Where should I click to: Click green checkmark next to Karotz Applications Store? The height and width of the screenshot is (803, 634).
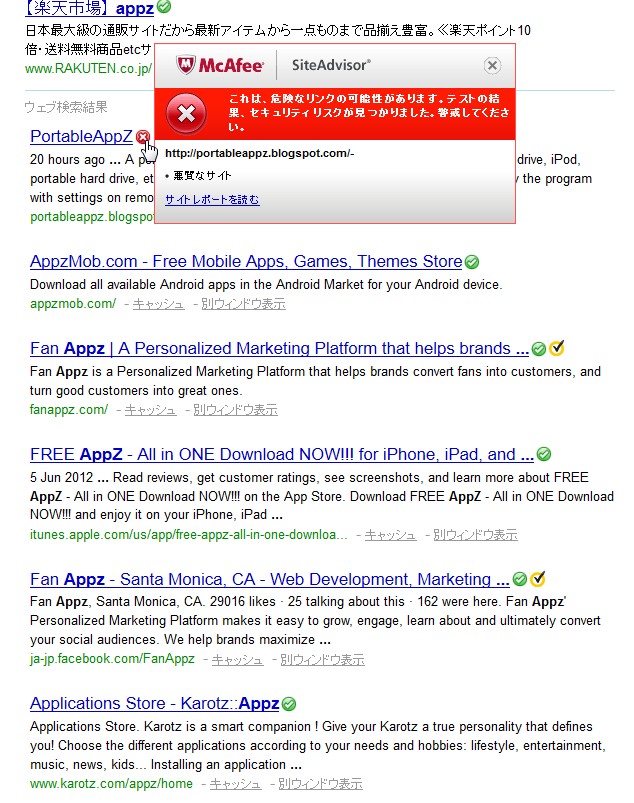(x=289, y=704)
